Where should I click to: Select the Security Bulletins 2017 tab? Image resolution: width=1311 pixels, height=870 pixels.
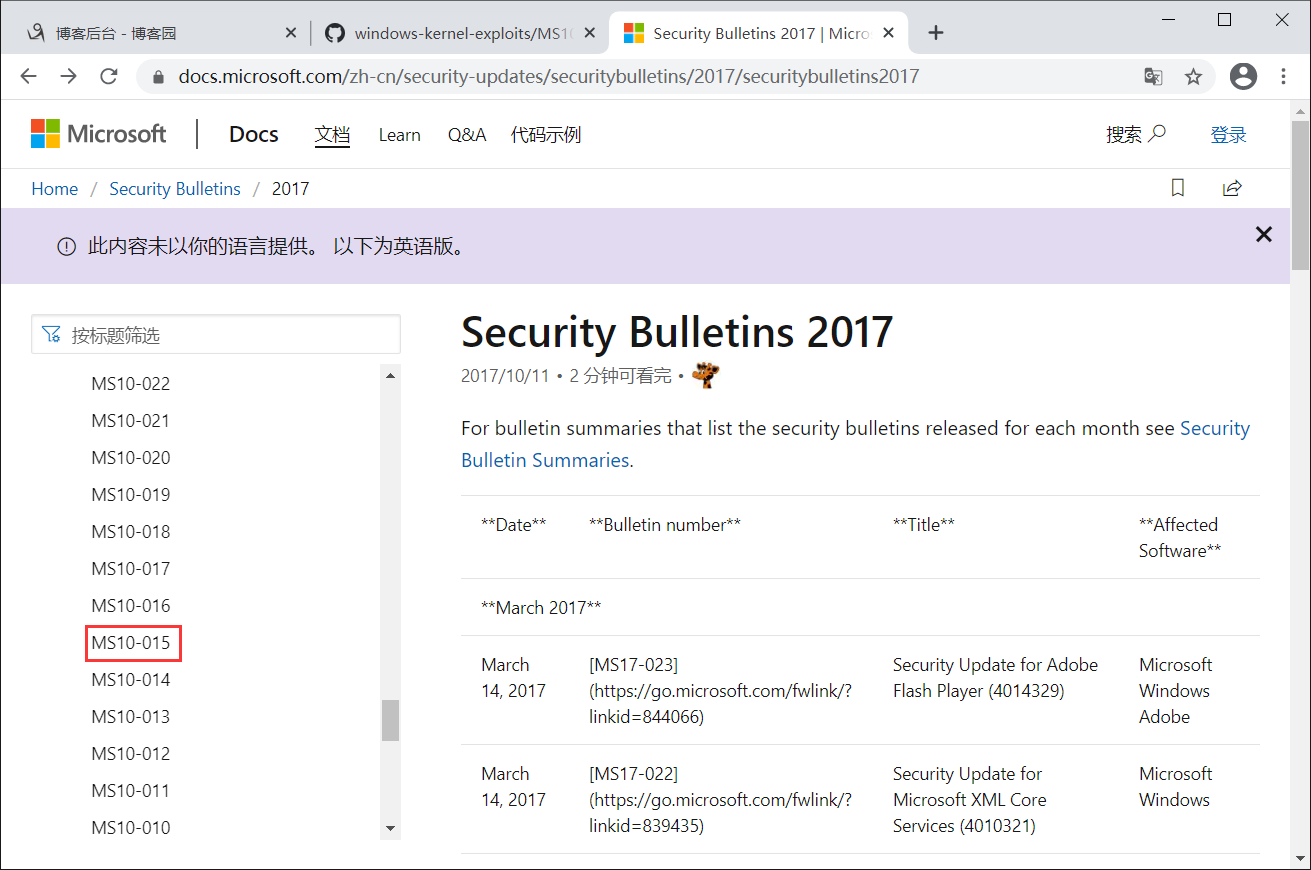click(758, 33)
